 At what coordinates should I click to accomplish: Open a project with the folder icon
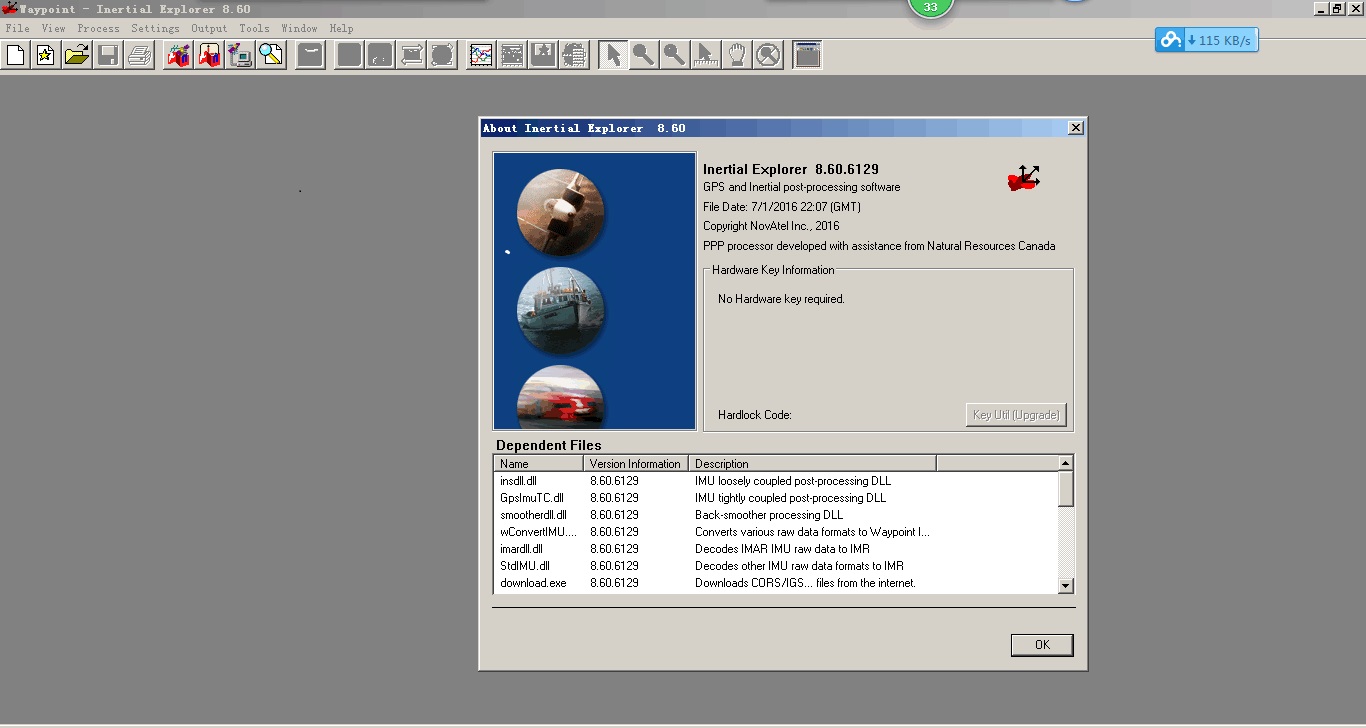coord(77,55)
